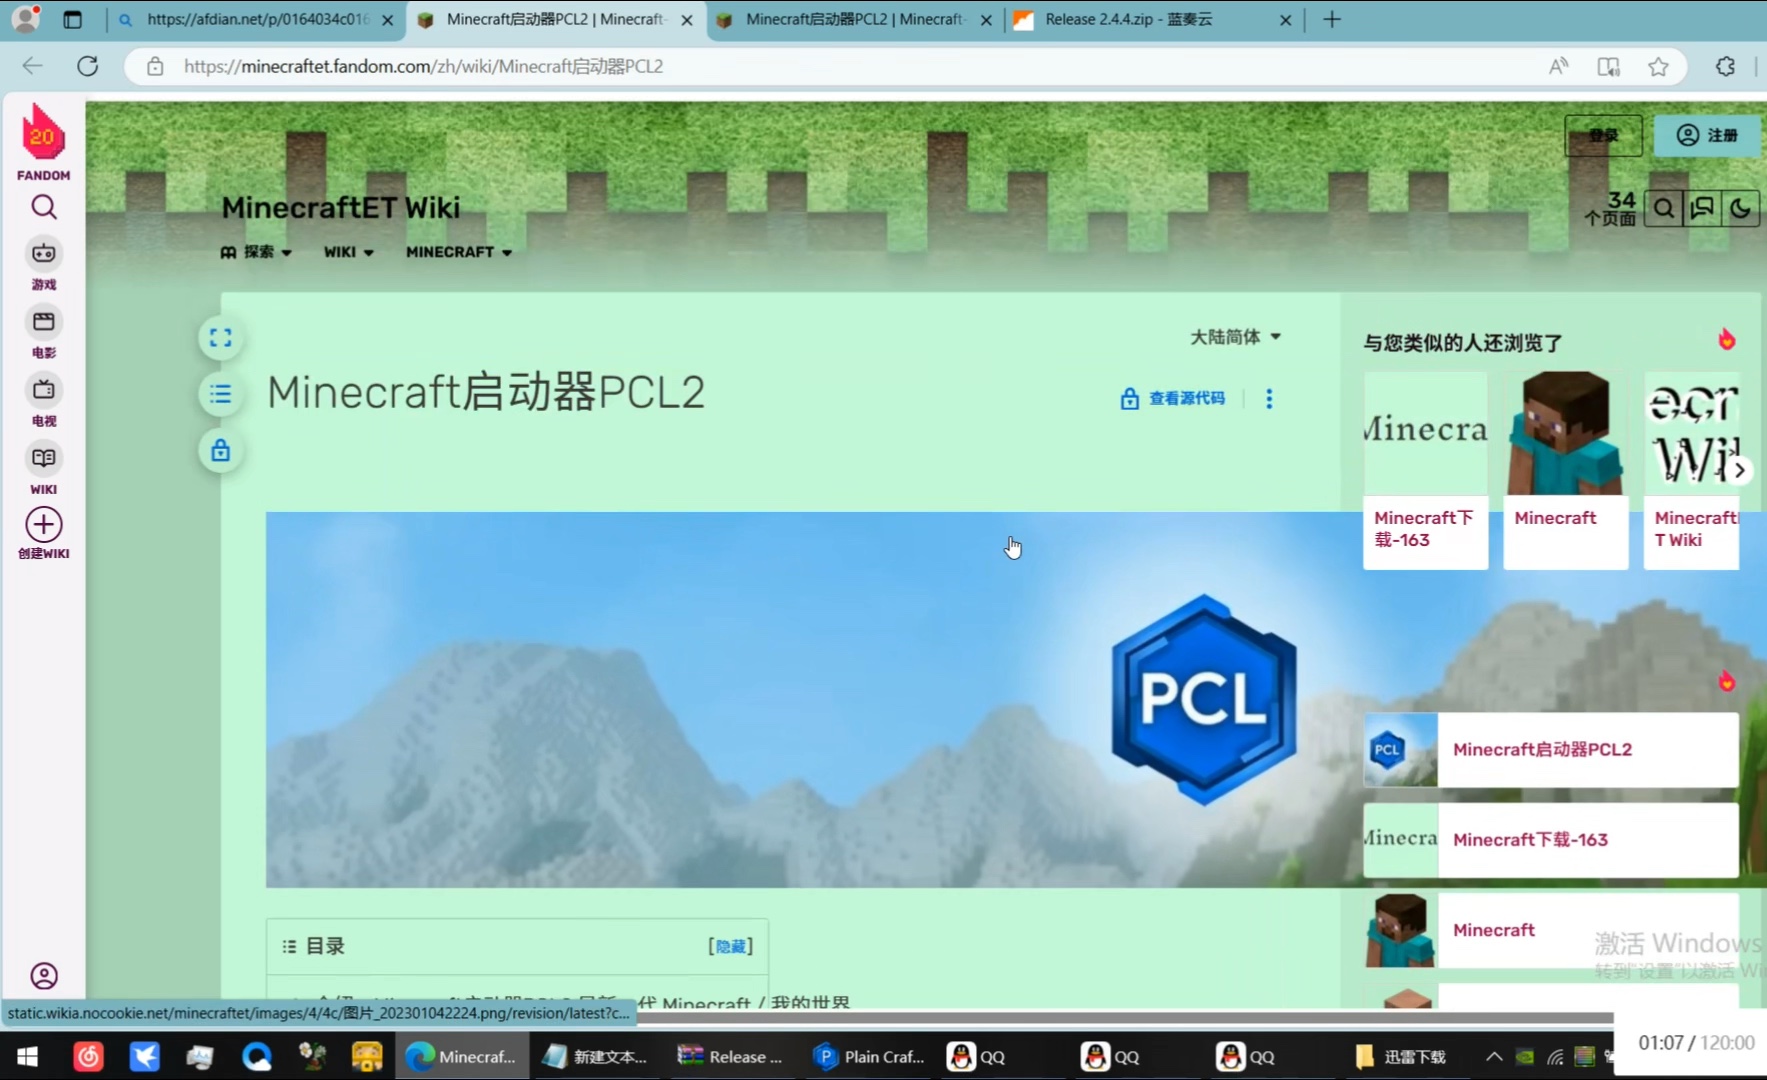Open the discussions speech-bubble icon at top right
The image size is (1767, 1080).
pos(1701,208)
